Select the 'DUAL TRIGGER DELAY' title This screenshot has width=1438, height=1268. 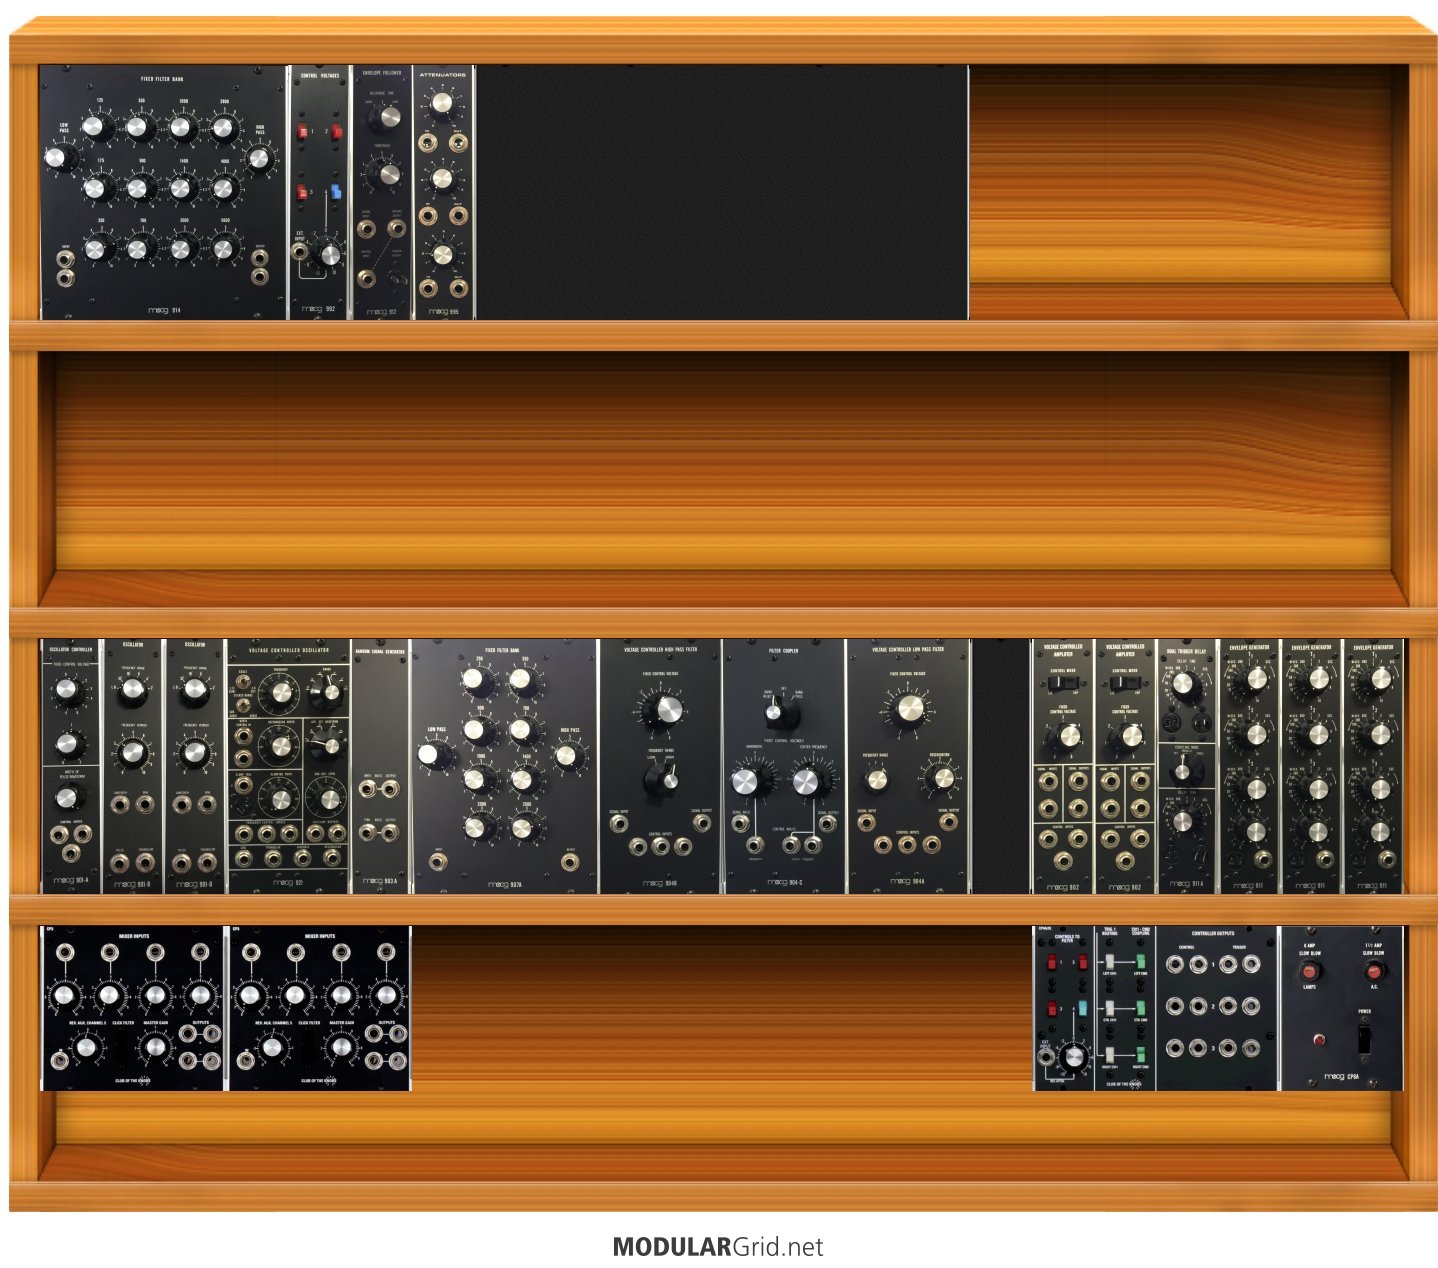pyautogui.click(x=1186, y=651)
